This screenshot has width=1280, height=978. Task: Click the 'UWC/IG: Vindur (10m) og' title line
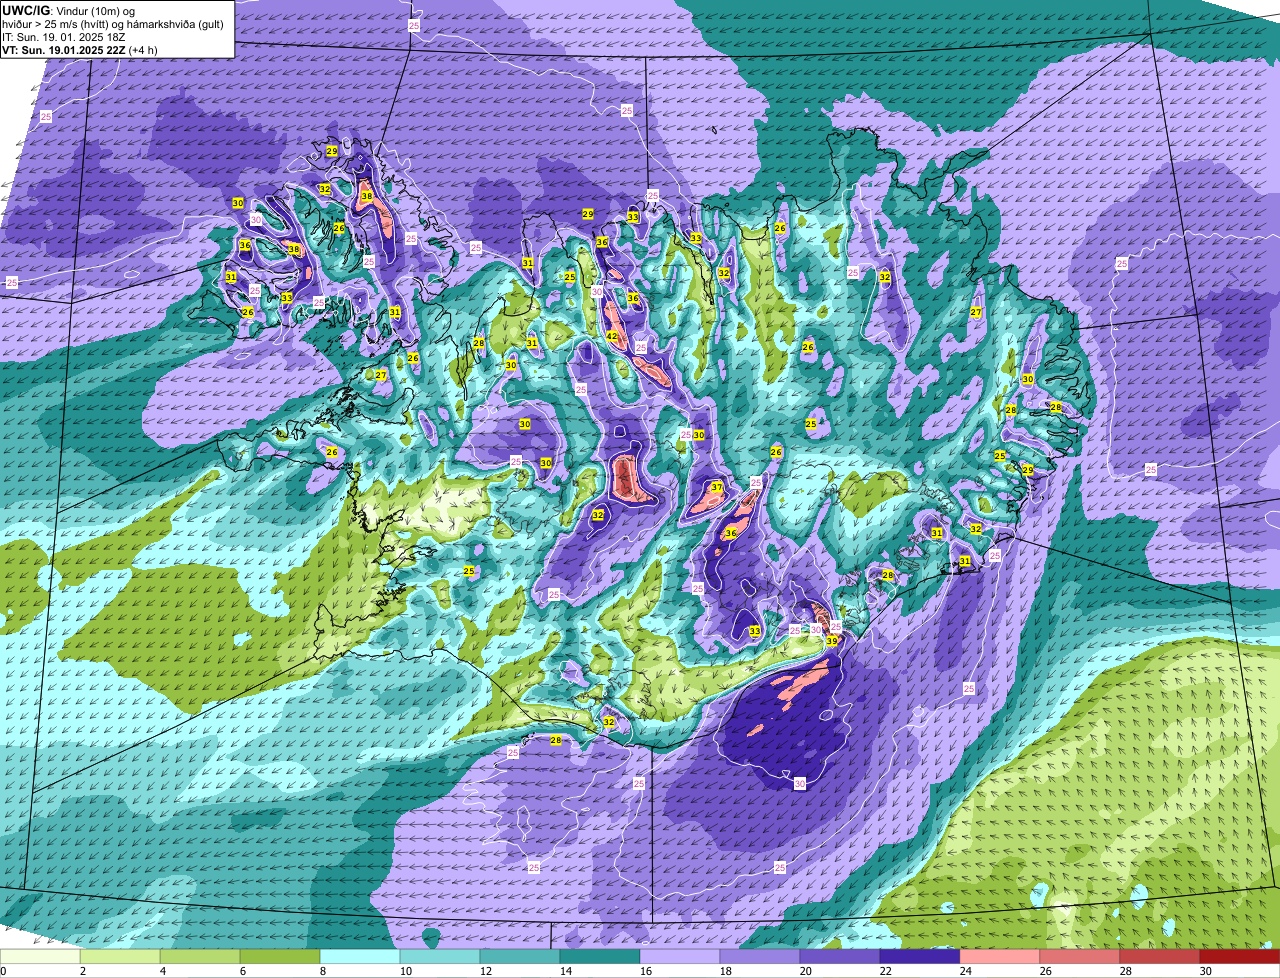point(69,10)
